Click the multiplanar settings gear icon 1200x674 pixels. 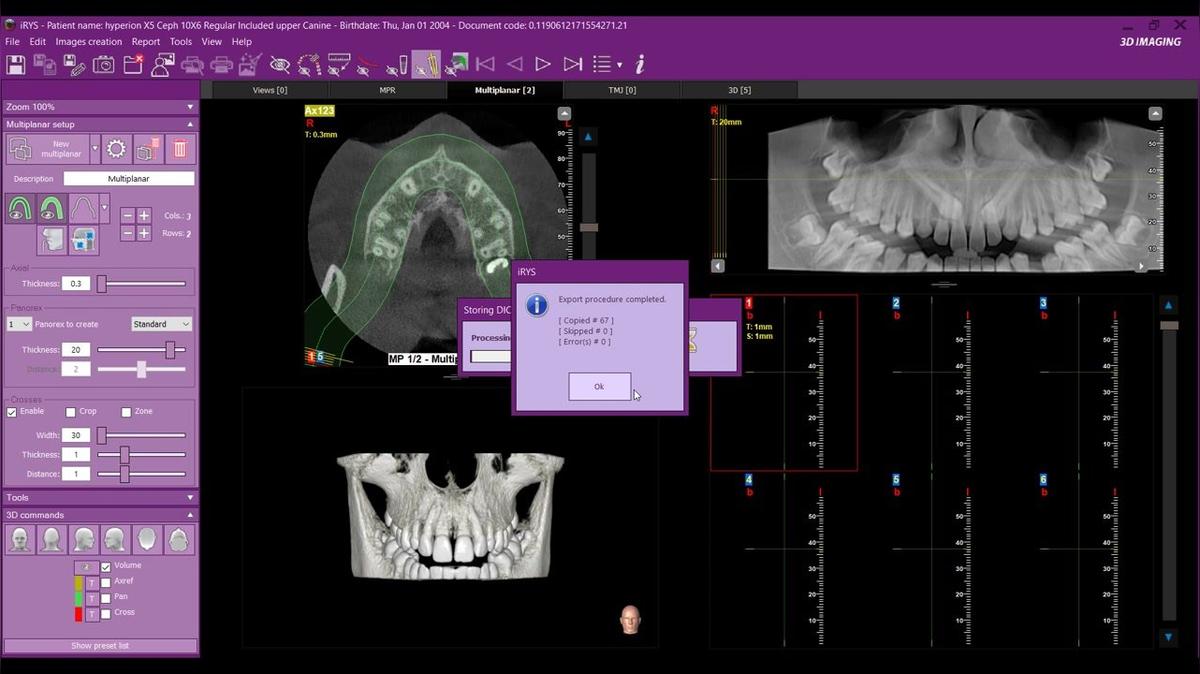(116, 149)
